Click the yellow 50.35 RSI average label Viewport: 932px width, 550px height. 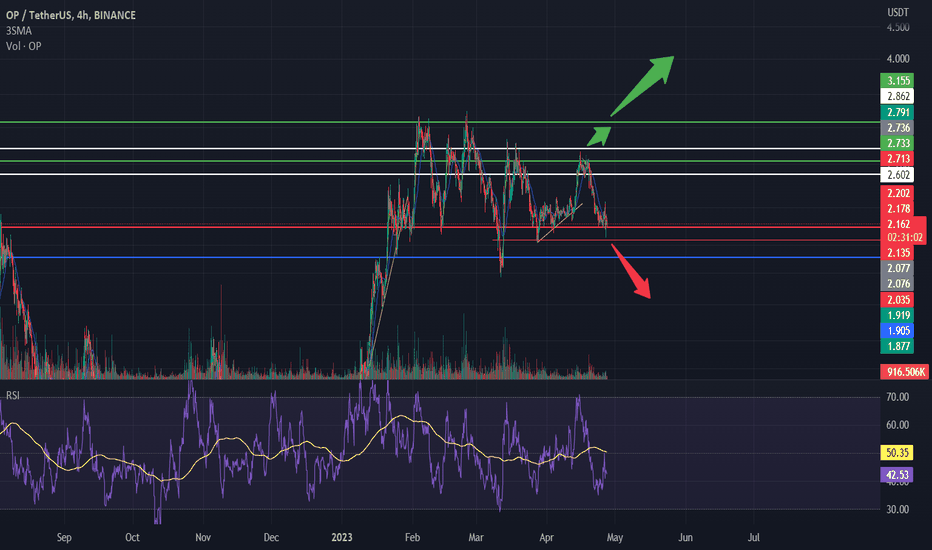[898, 453]
